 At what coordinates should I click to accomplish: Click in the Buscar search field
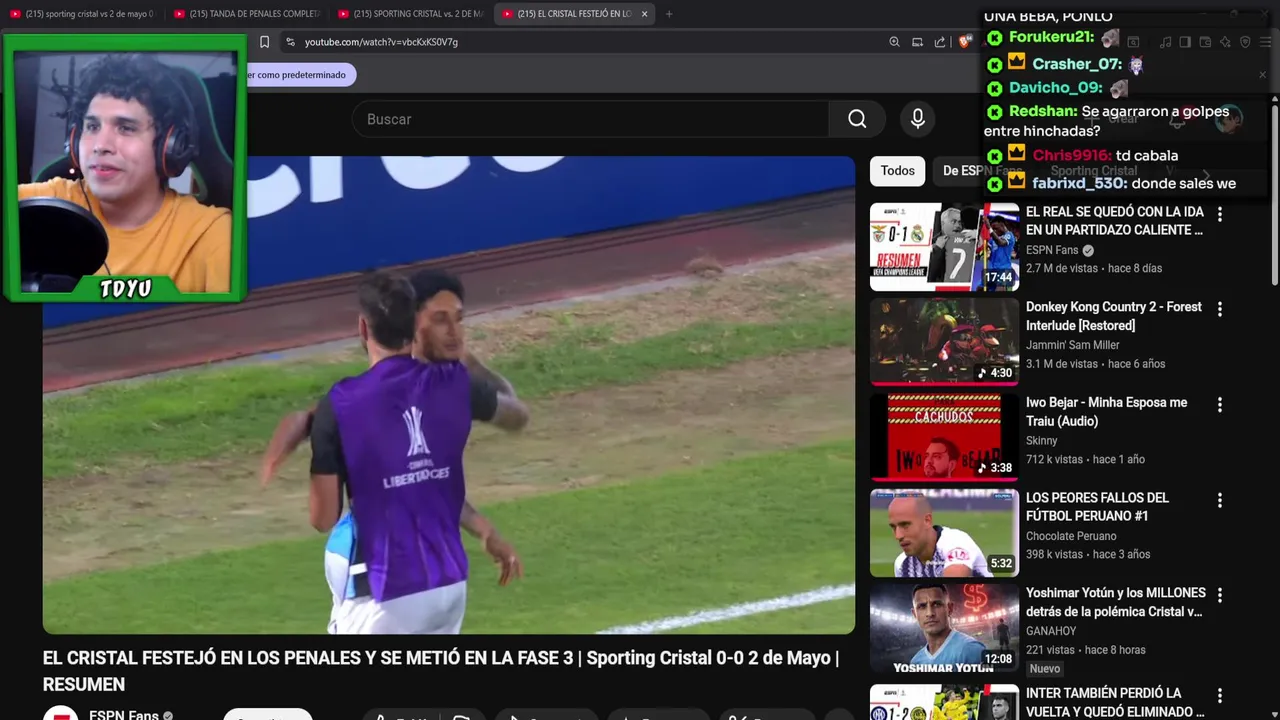click(590, 119)
